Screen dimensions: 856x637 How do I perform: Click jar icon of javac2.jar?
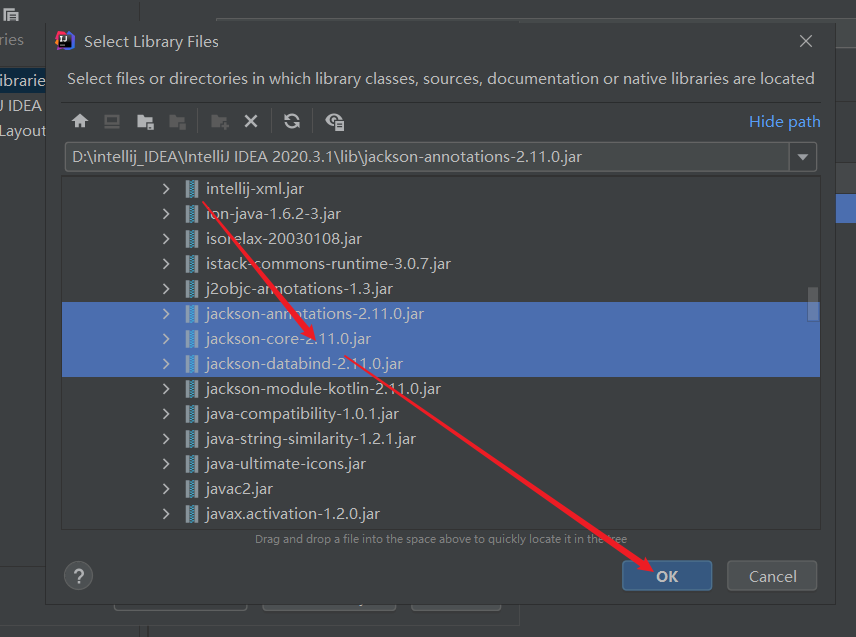pyautogui.click(x=192, y=489)
